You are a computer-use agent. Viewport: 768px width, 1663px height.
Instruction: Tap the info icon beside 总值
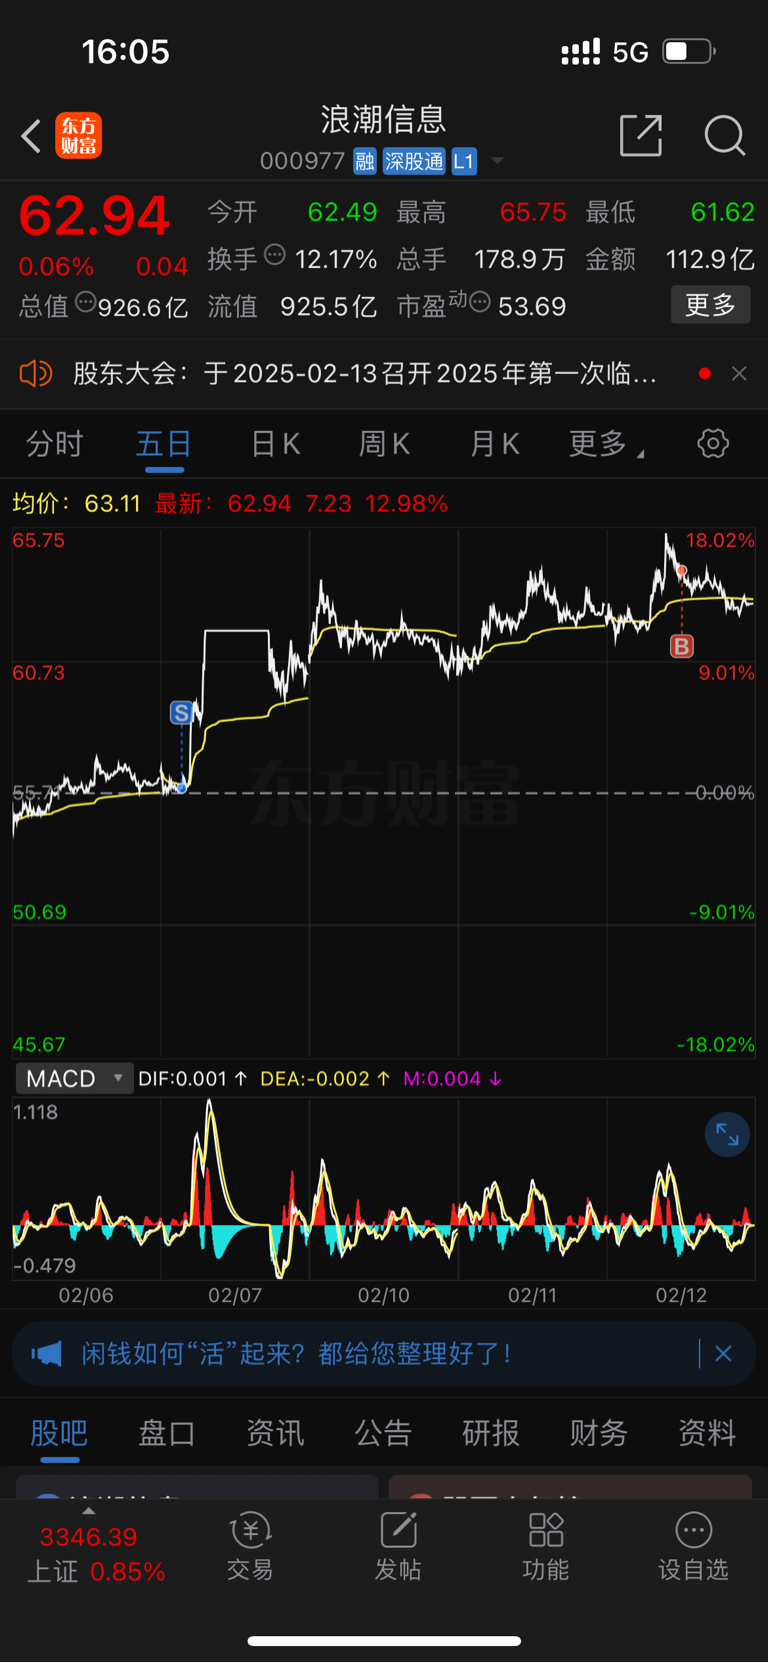(x=86, y=302)
